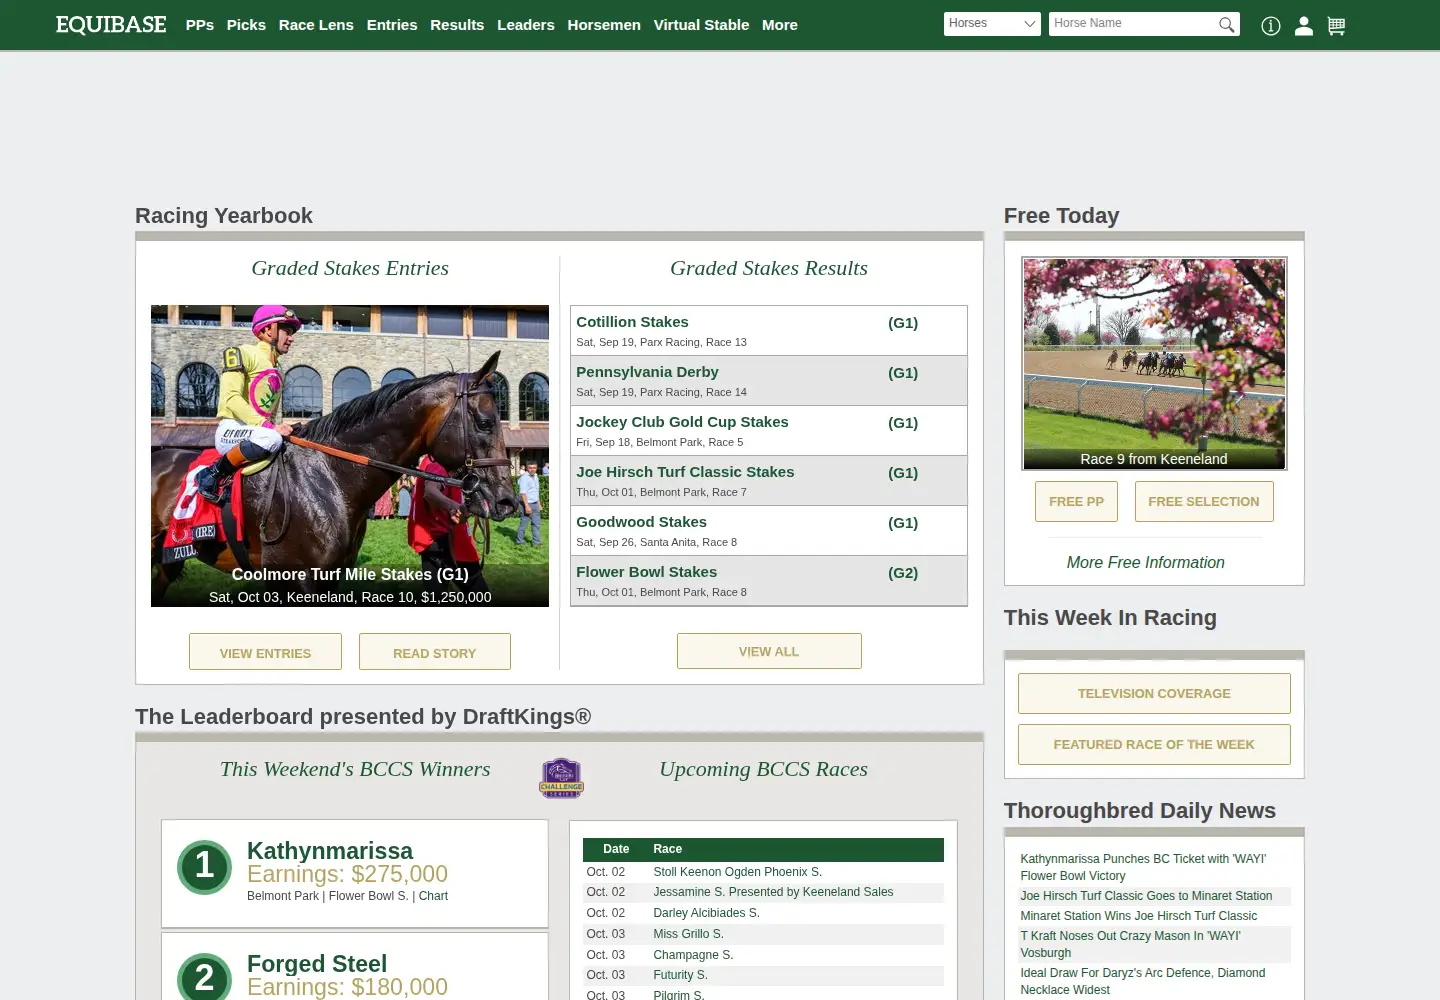Open the More menu

[x=780, y=25]
